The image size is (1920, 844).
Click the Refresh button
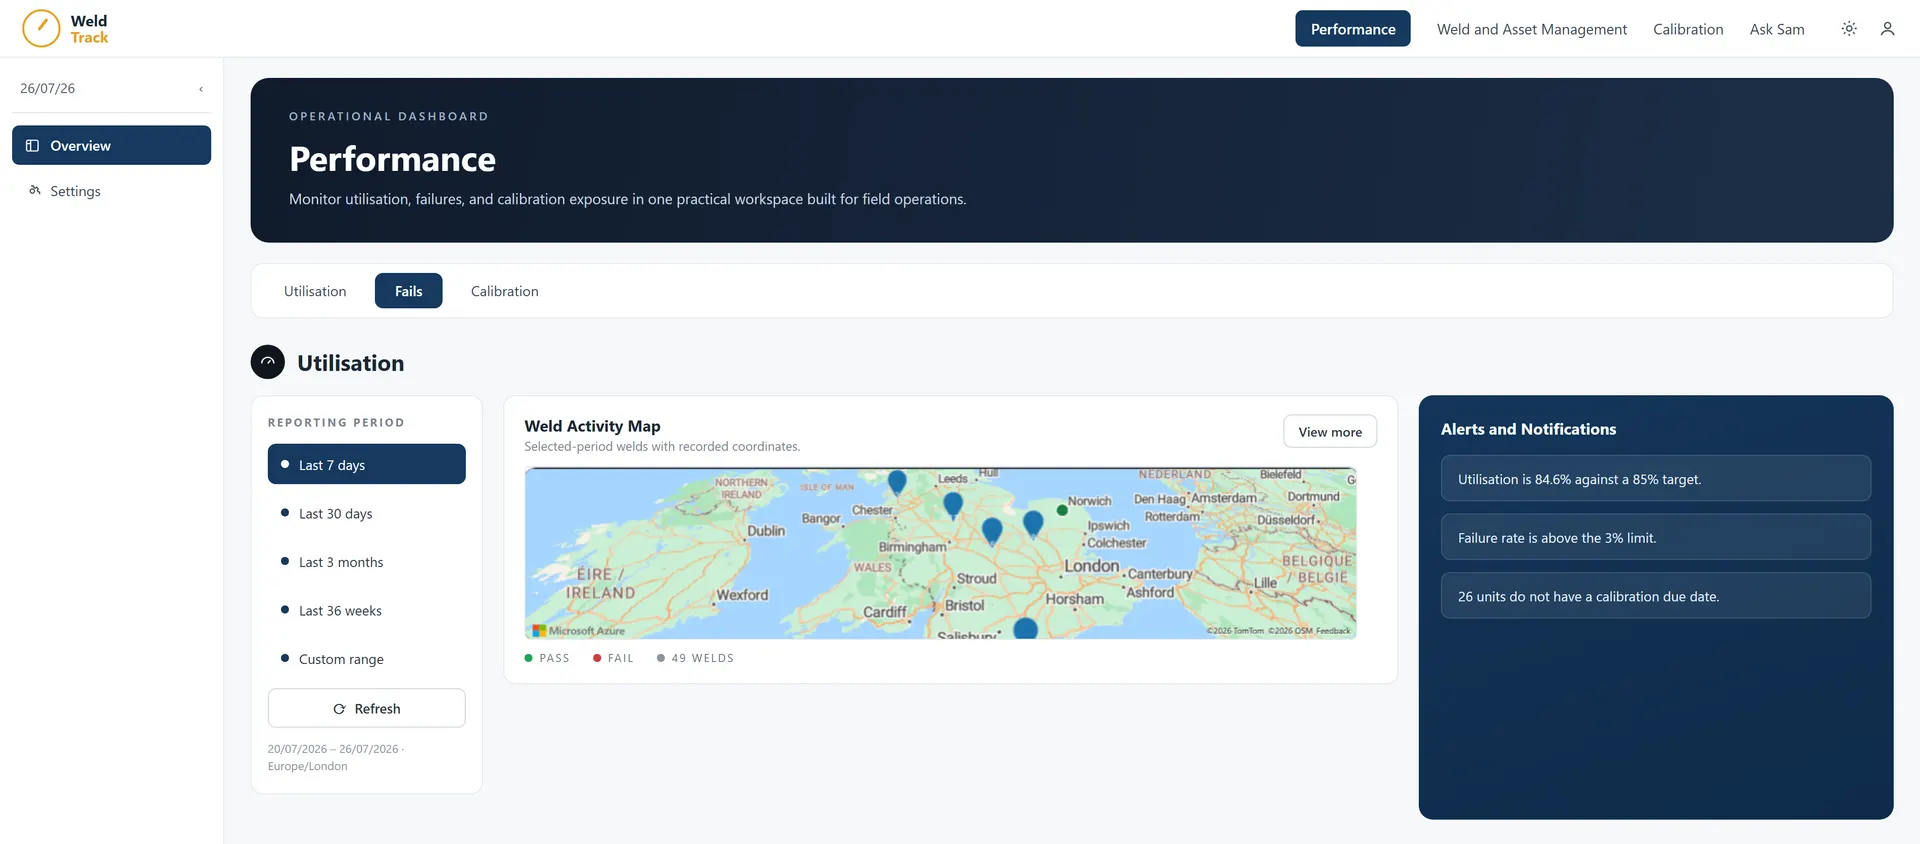pos(366,708)
